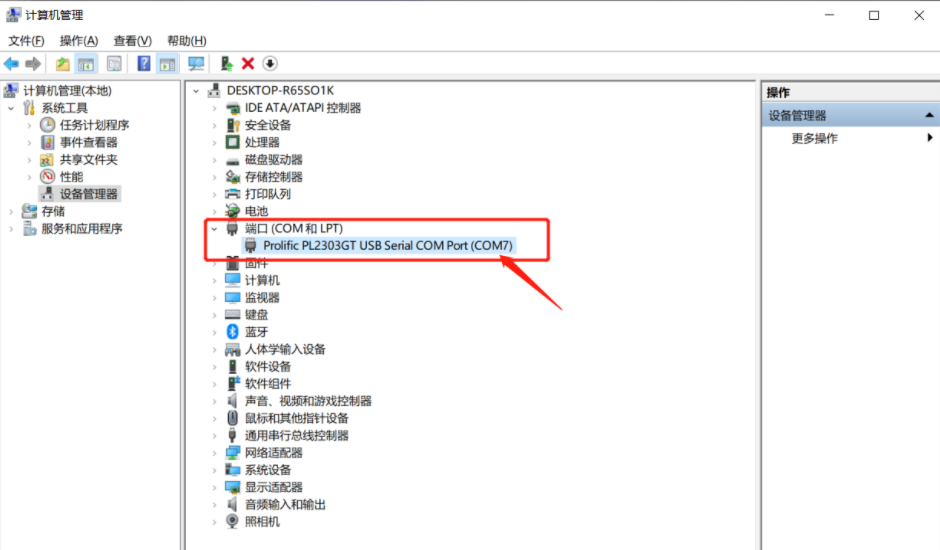Screen dimensions: 940x550
Task: Select the 软件设备 row
Action: pyautogui.click(x=267, y=366)
